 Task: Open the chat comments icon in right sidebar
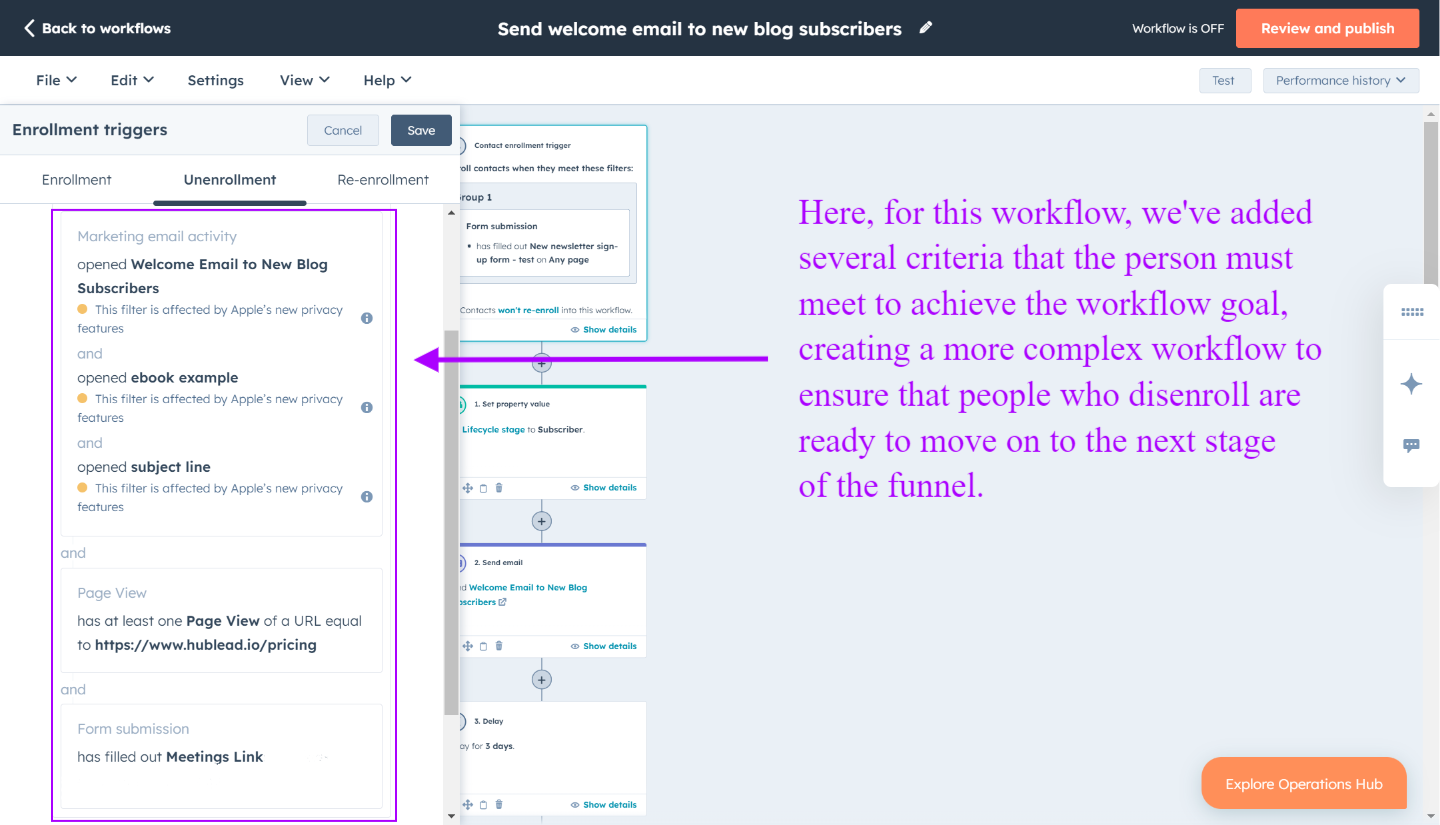(1412, 446)
